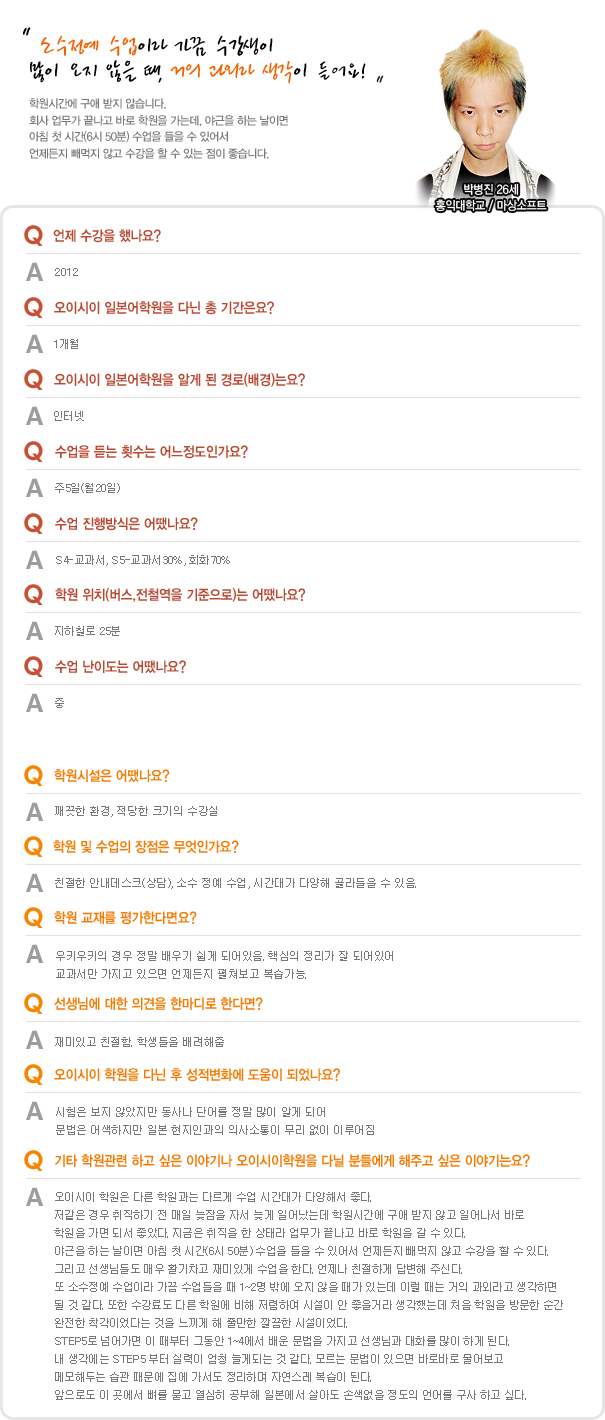Click the question about 성적변화에 도움이 되었나요

pyautogui.click(x=197, y=1075)
